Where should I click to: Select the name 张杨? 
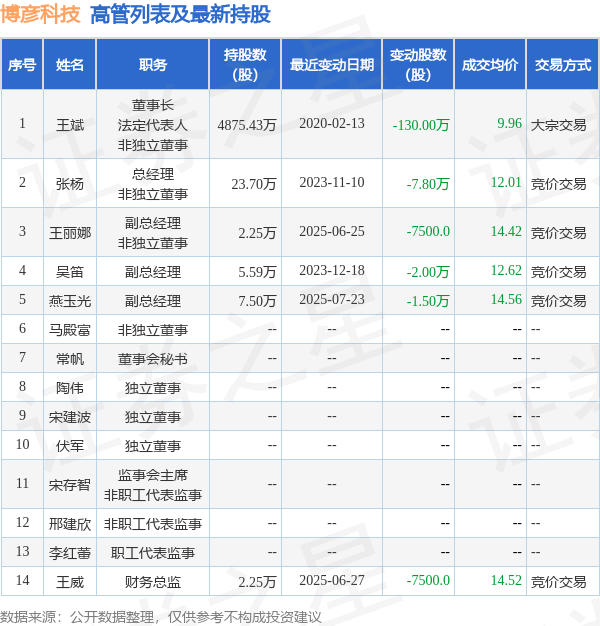click(70, 184)
